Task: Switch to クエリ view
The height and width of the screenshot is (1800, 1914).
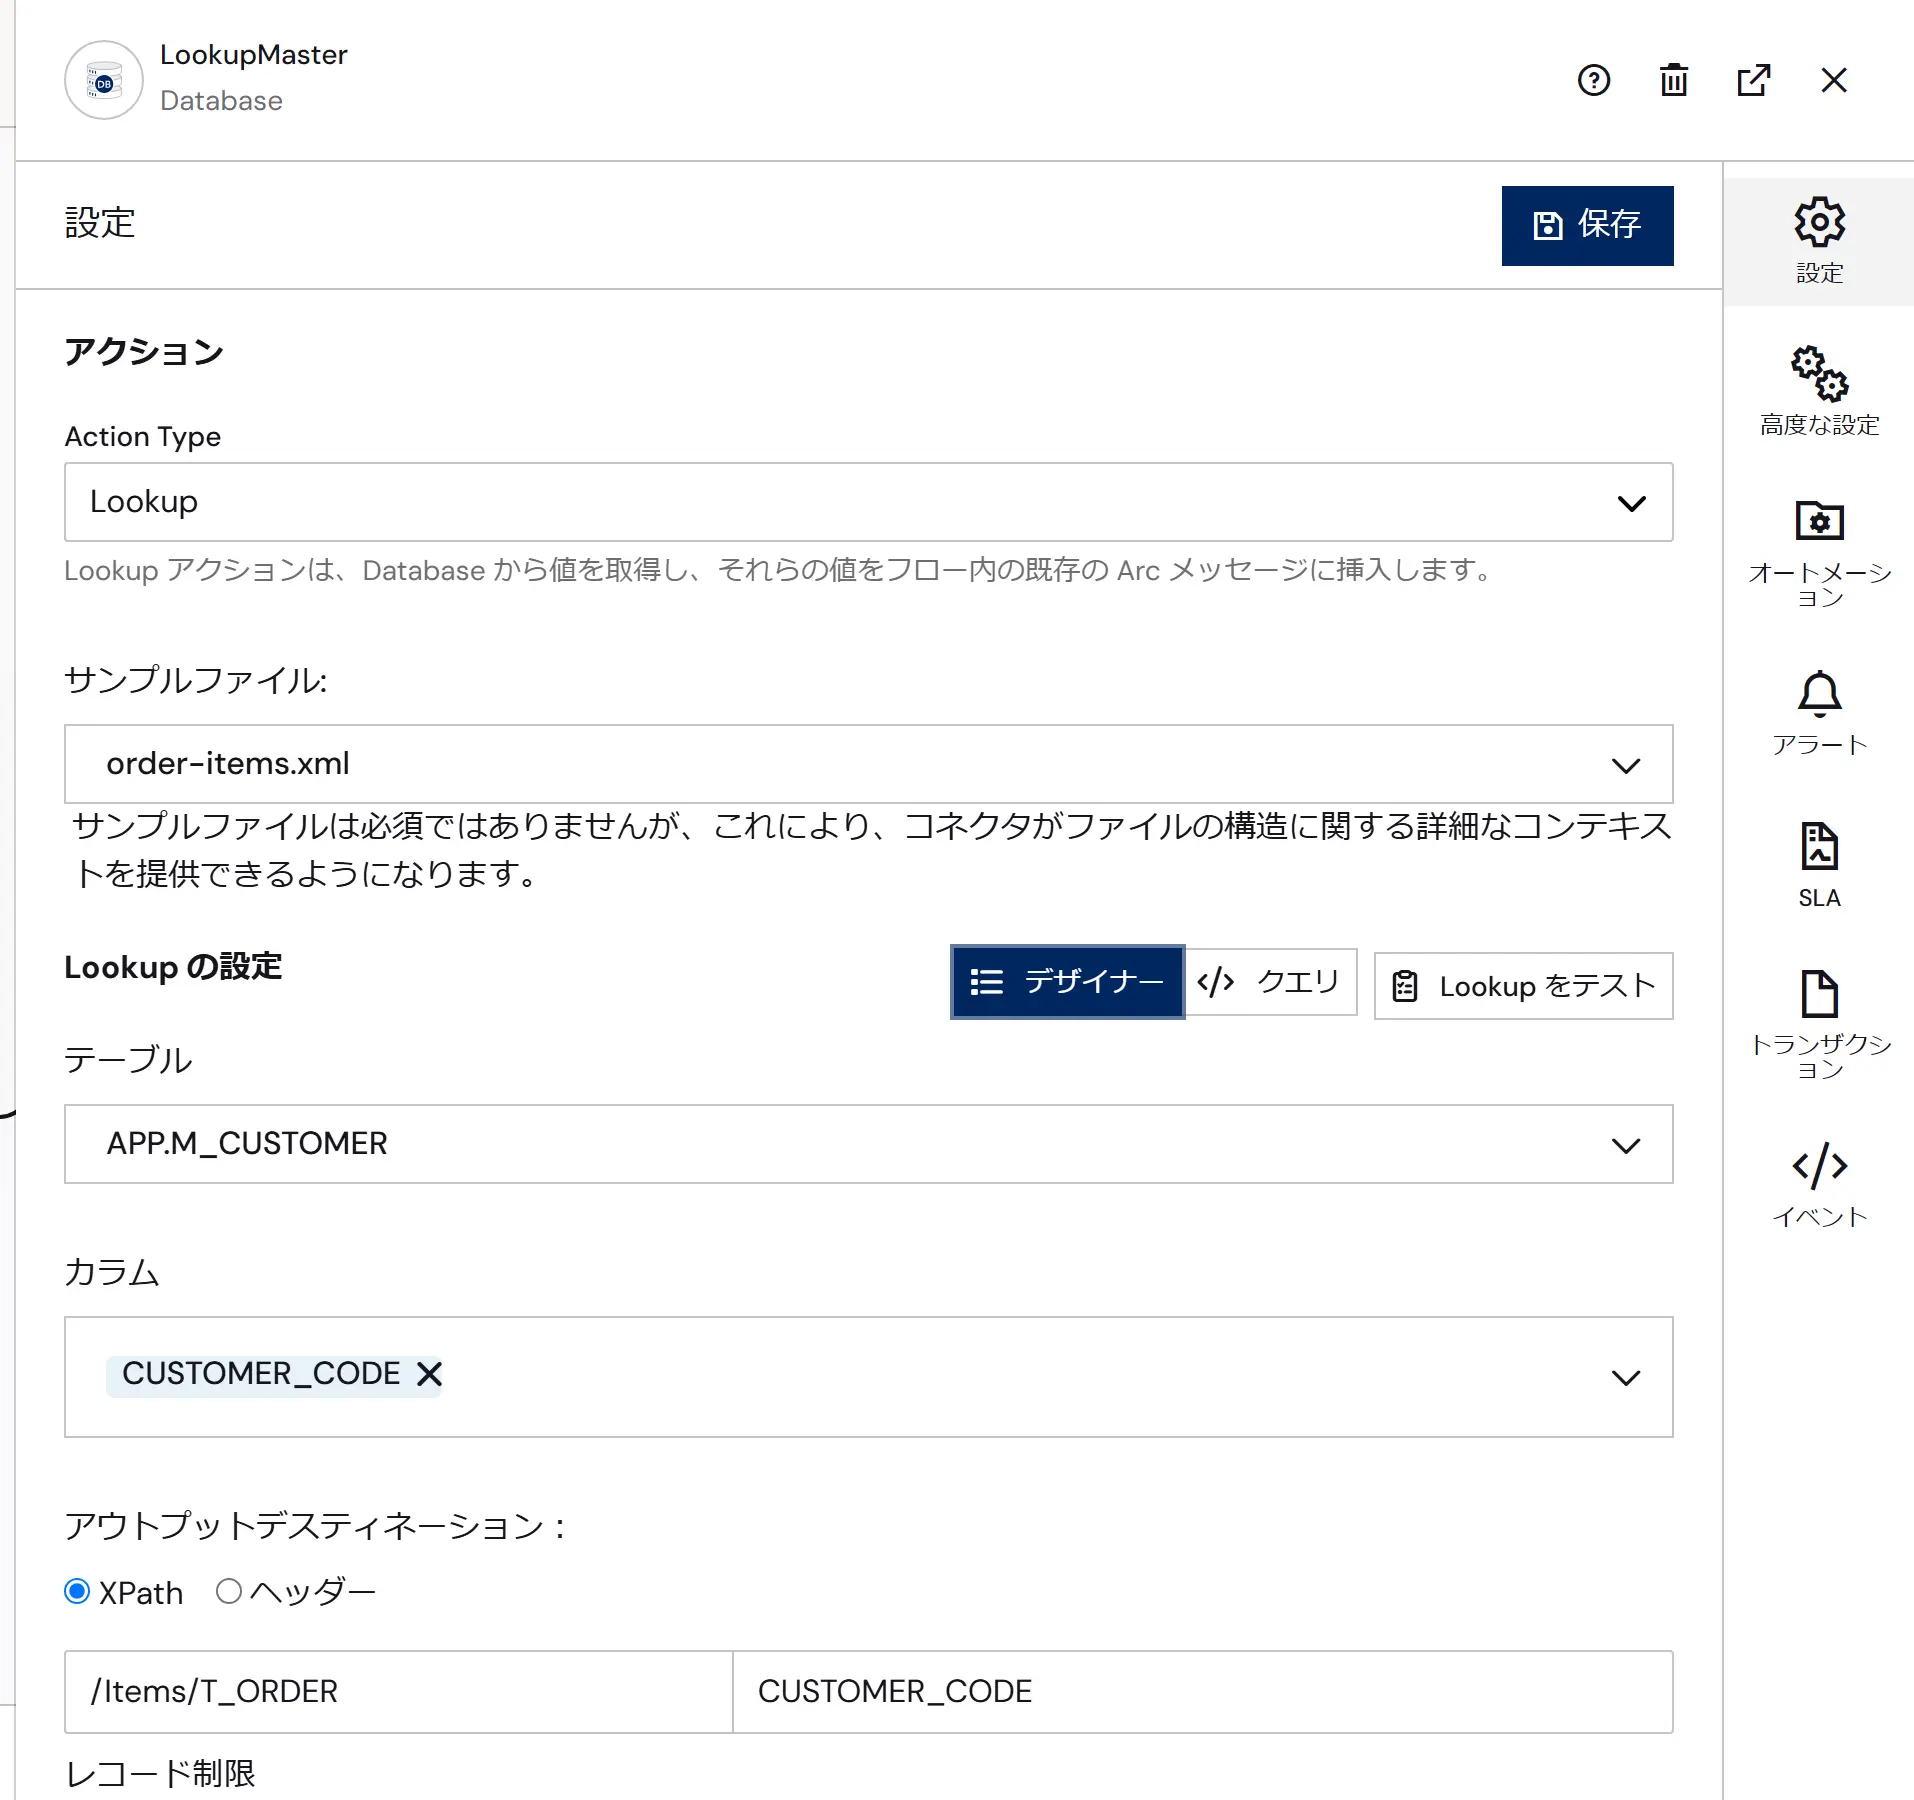Action: (x=1270, y=982)
